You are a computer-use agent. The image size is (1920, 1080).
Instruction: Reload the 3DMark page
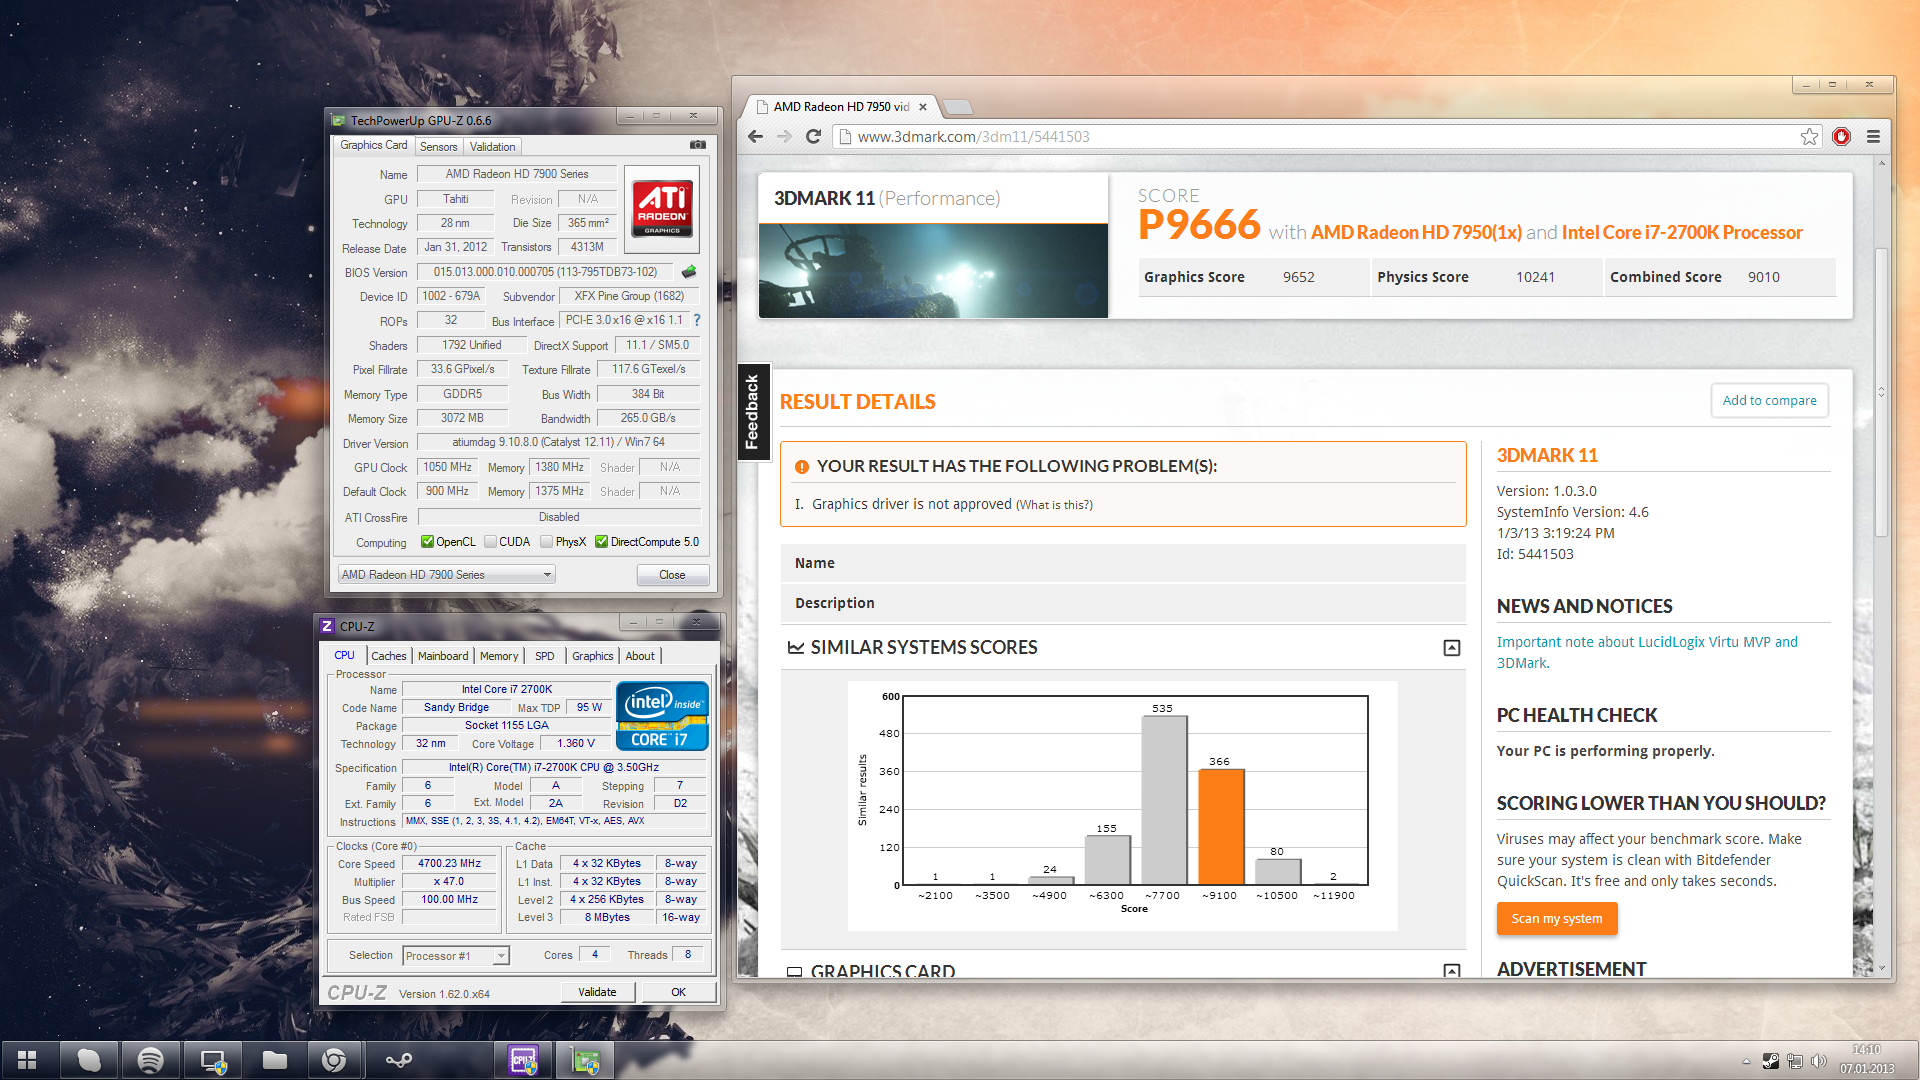click(x=813, y=136)
